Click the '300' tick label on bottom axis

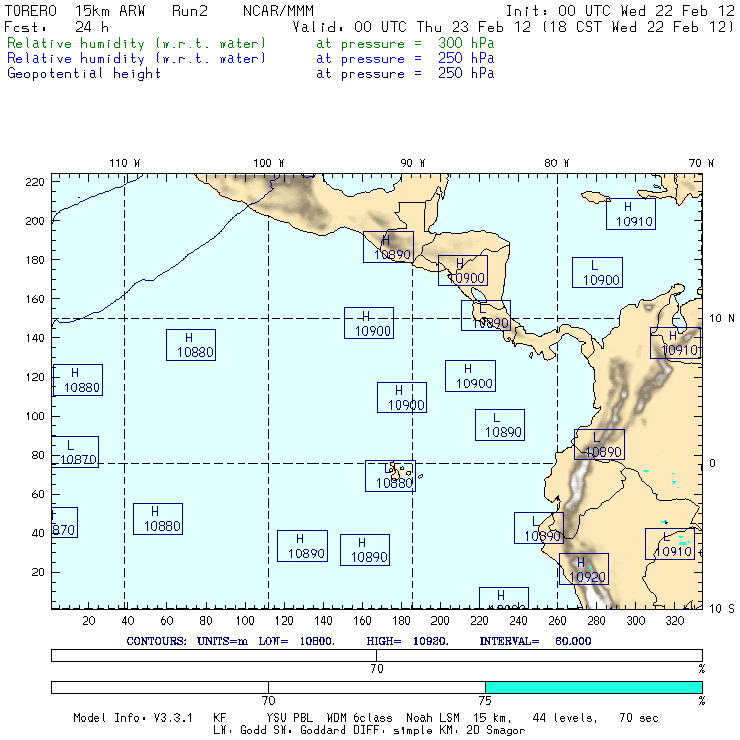click(x=636, y=621)
